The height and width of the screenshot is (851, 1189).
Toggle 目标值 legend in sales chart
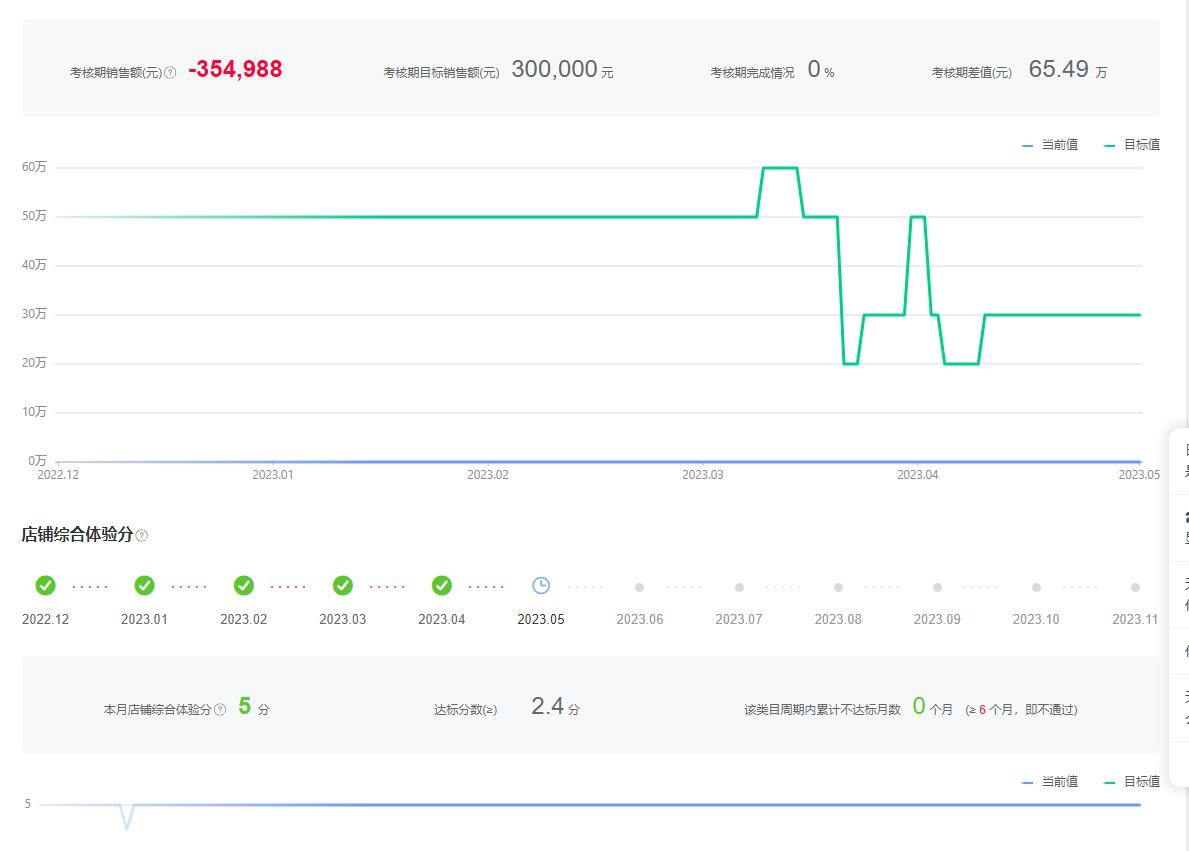point(1132,145)
